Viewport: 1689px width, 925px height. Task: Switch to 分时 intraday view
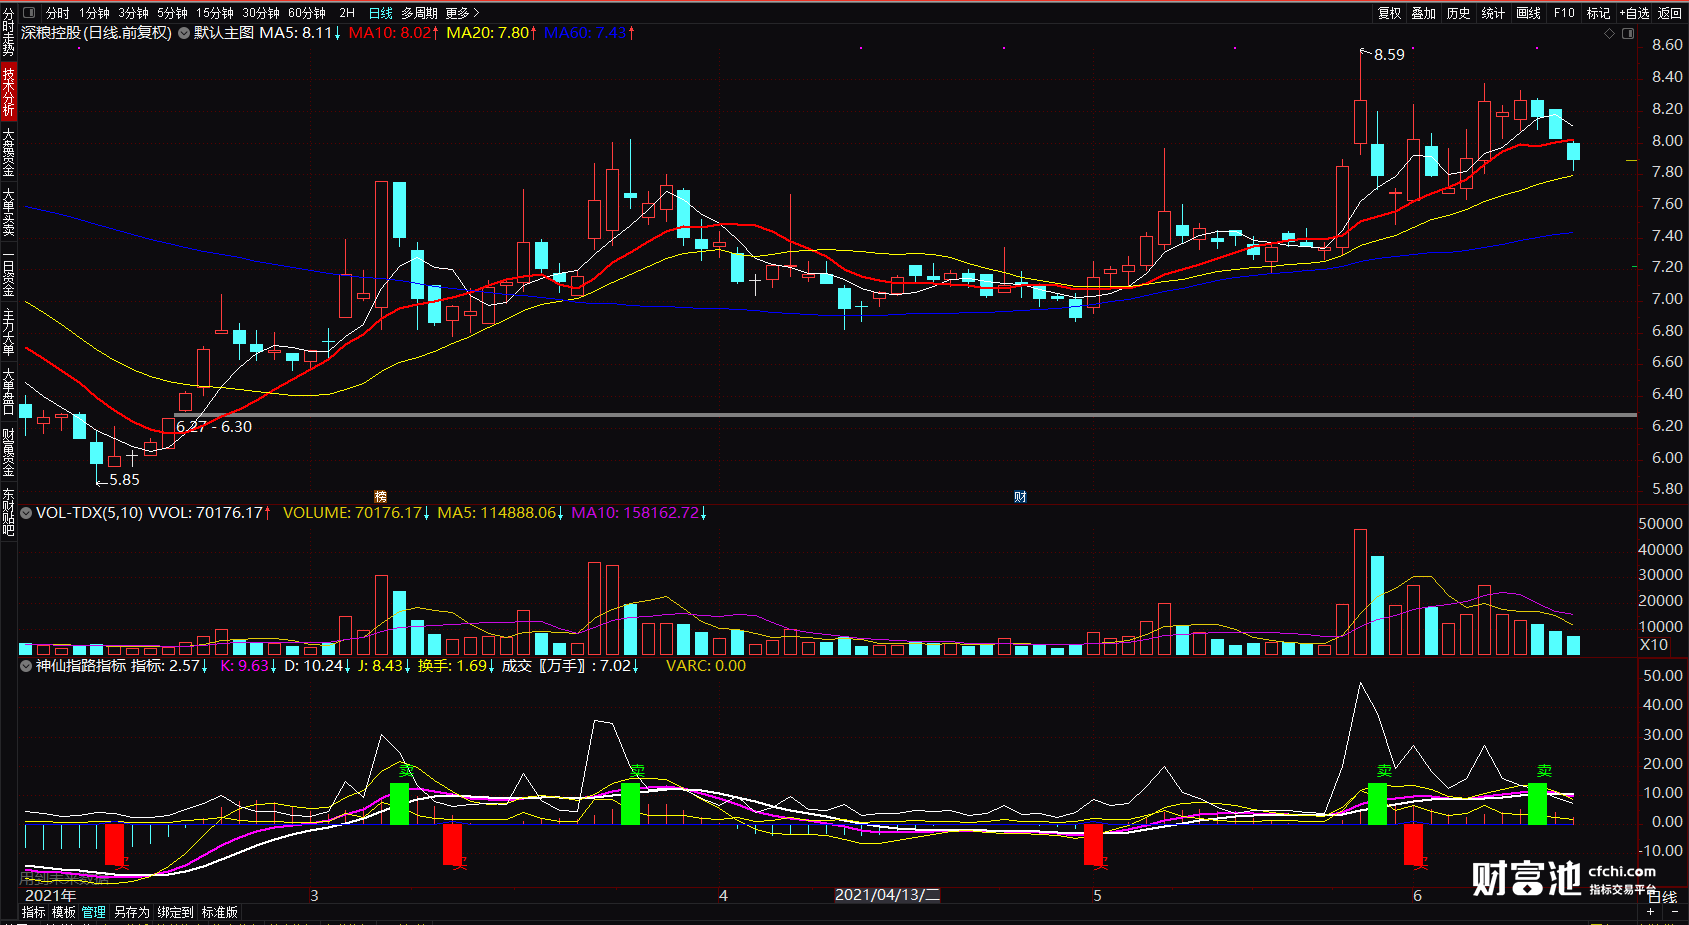[57, 13]
